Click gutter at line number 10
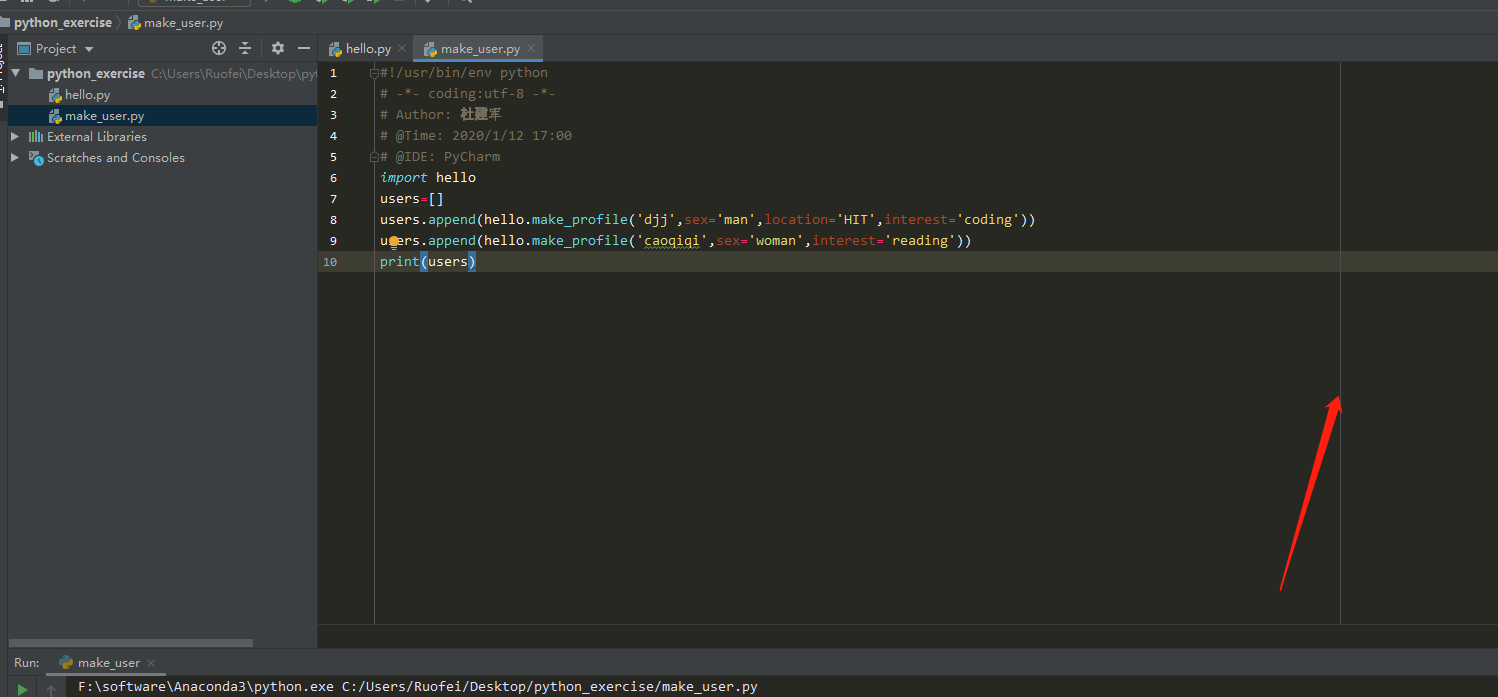Viewport: 1498px width, 697px height. tap(330, 262)
